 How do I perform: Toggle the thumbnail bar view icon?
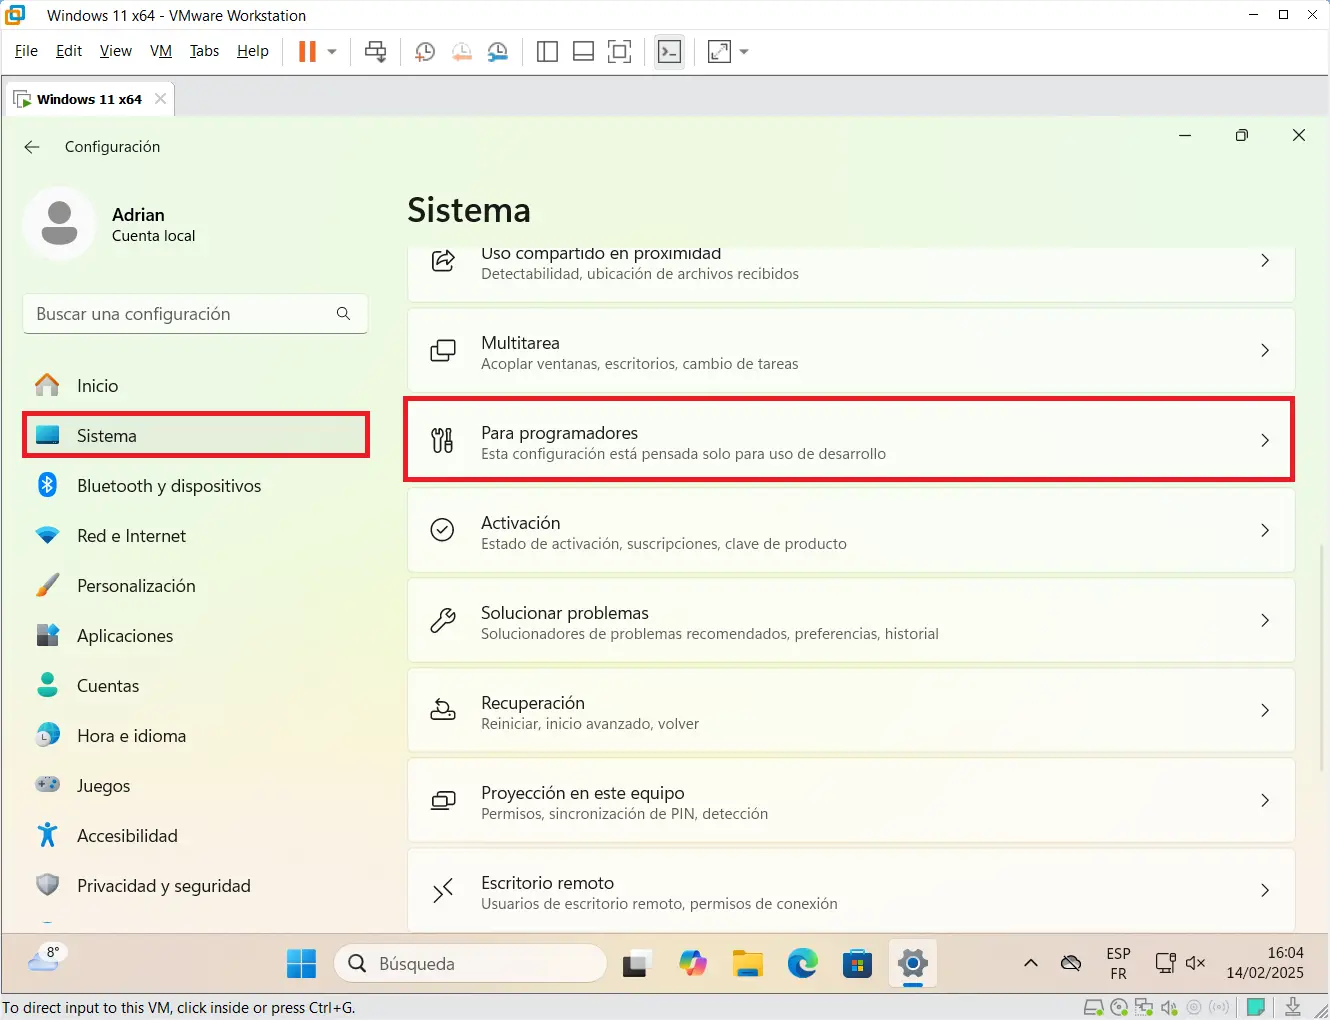tap(583, 52)
